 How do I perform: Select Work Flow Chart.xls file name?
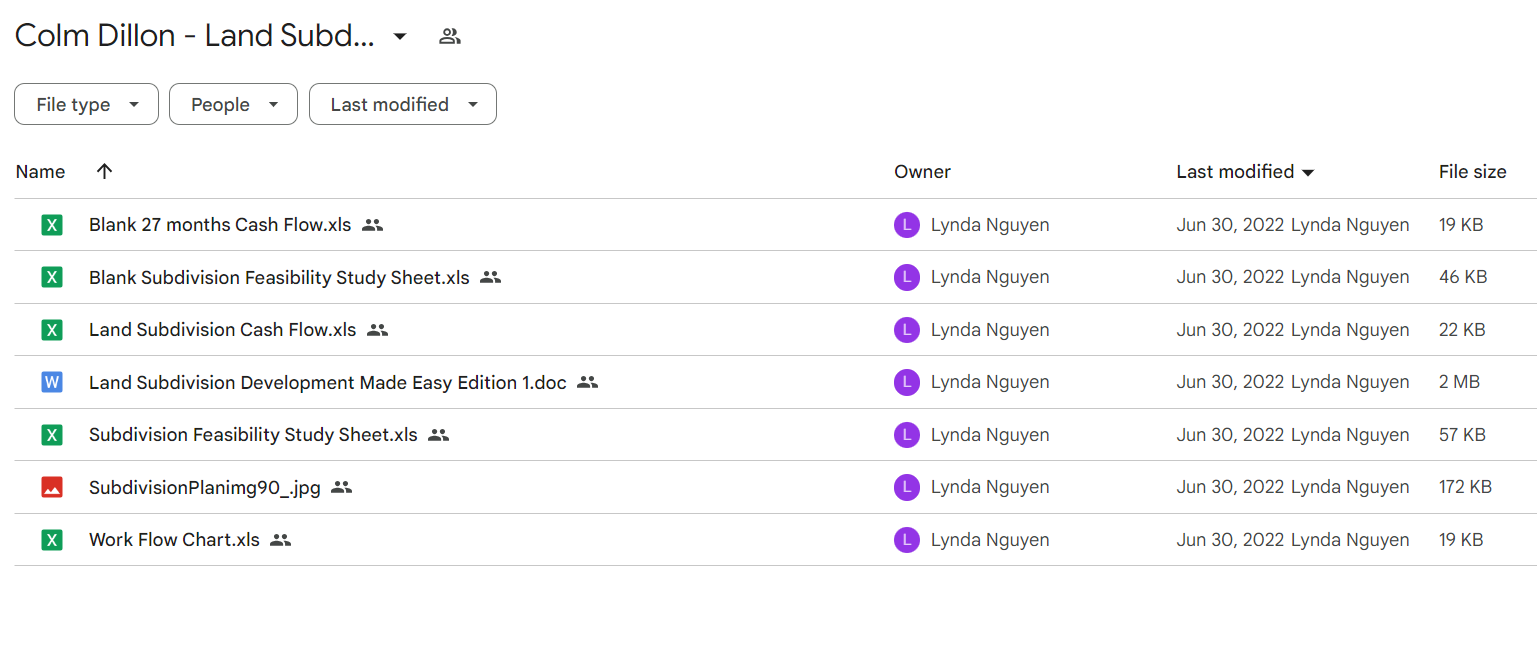pos(174,540)
